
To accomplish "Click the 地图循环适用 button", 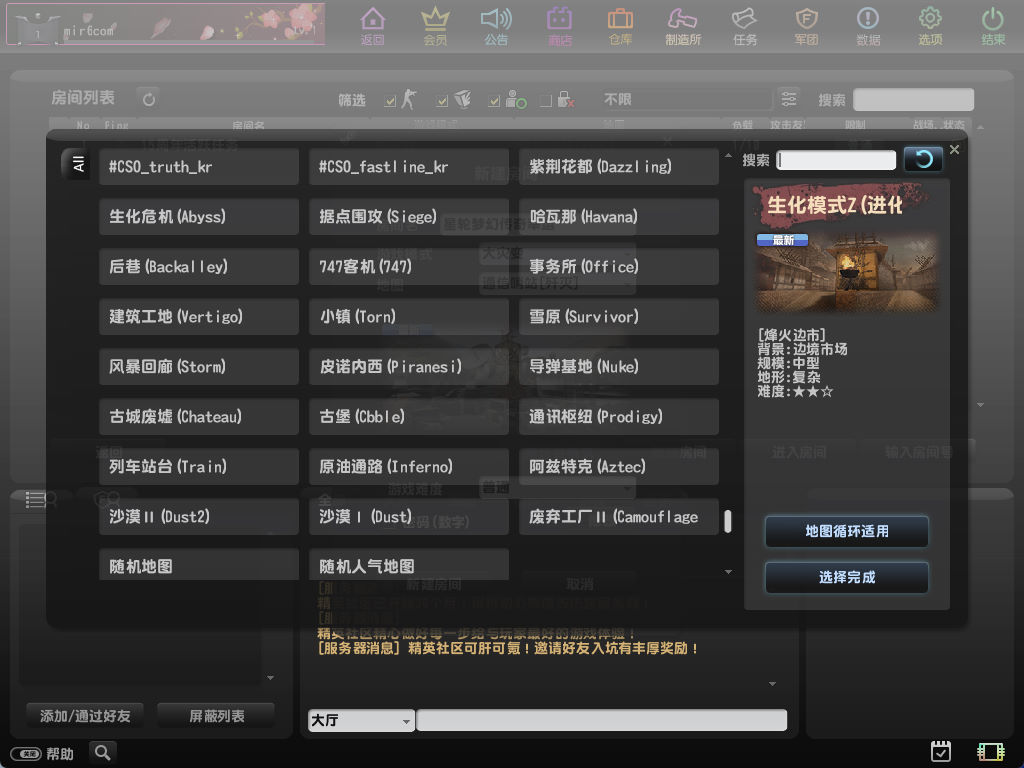I will coord(846,531).
